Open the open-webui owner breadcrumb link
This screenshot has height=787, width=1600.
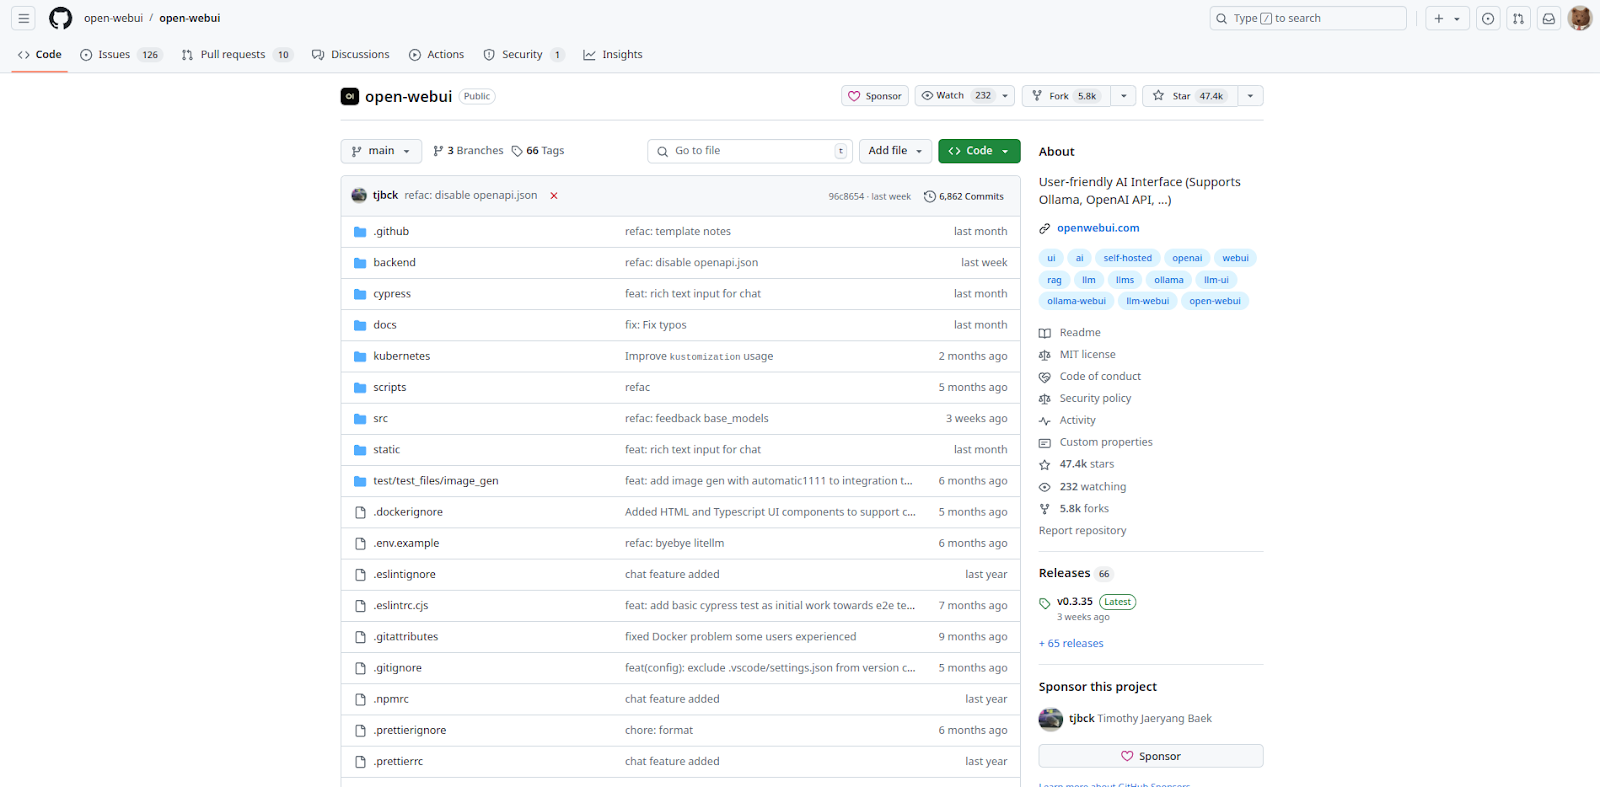(113, 18)
